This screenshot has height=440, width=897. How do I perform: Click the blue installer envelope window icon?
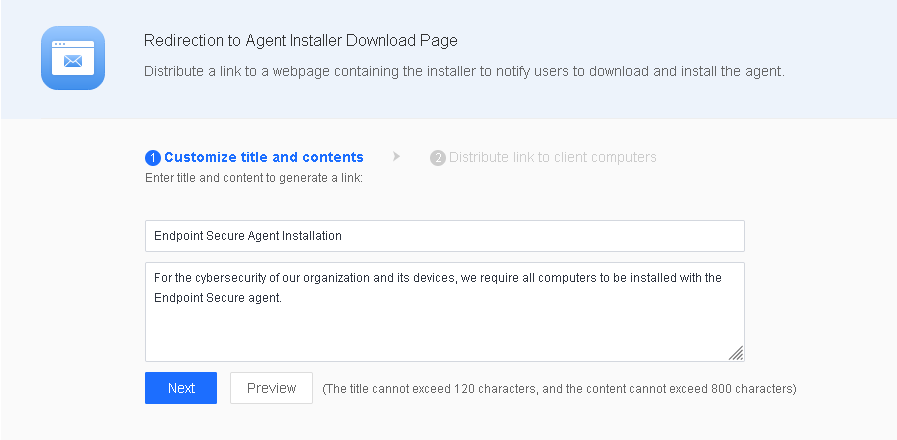(73, 58)
